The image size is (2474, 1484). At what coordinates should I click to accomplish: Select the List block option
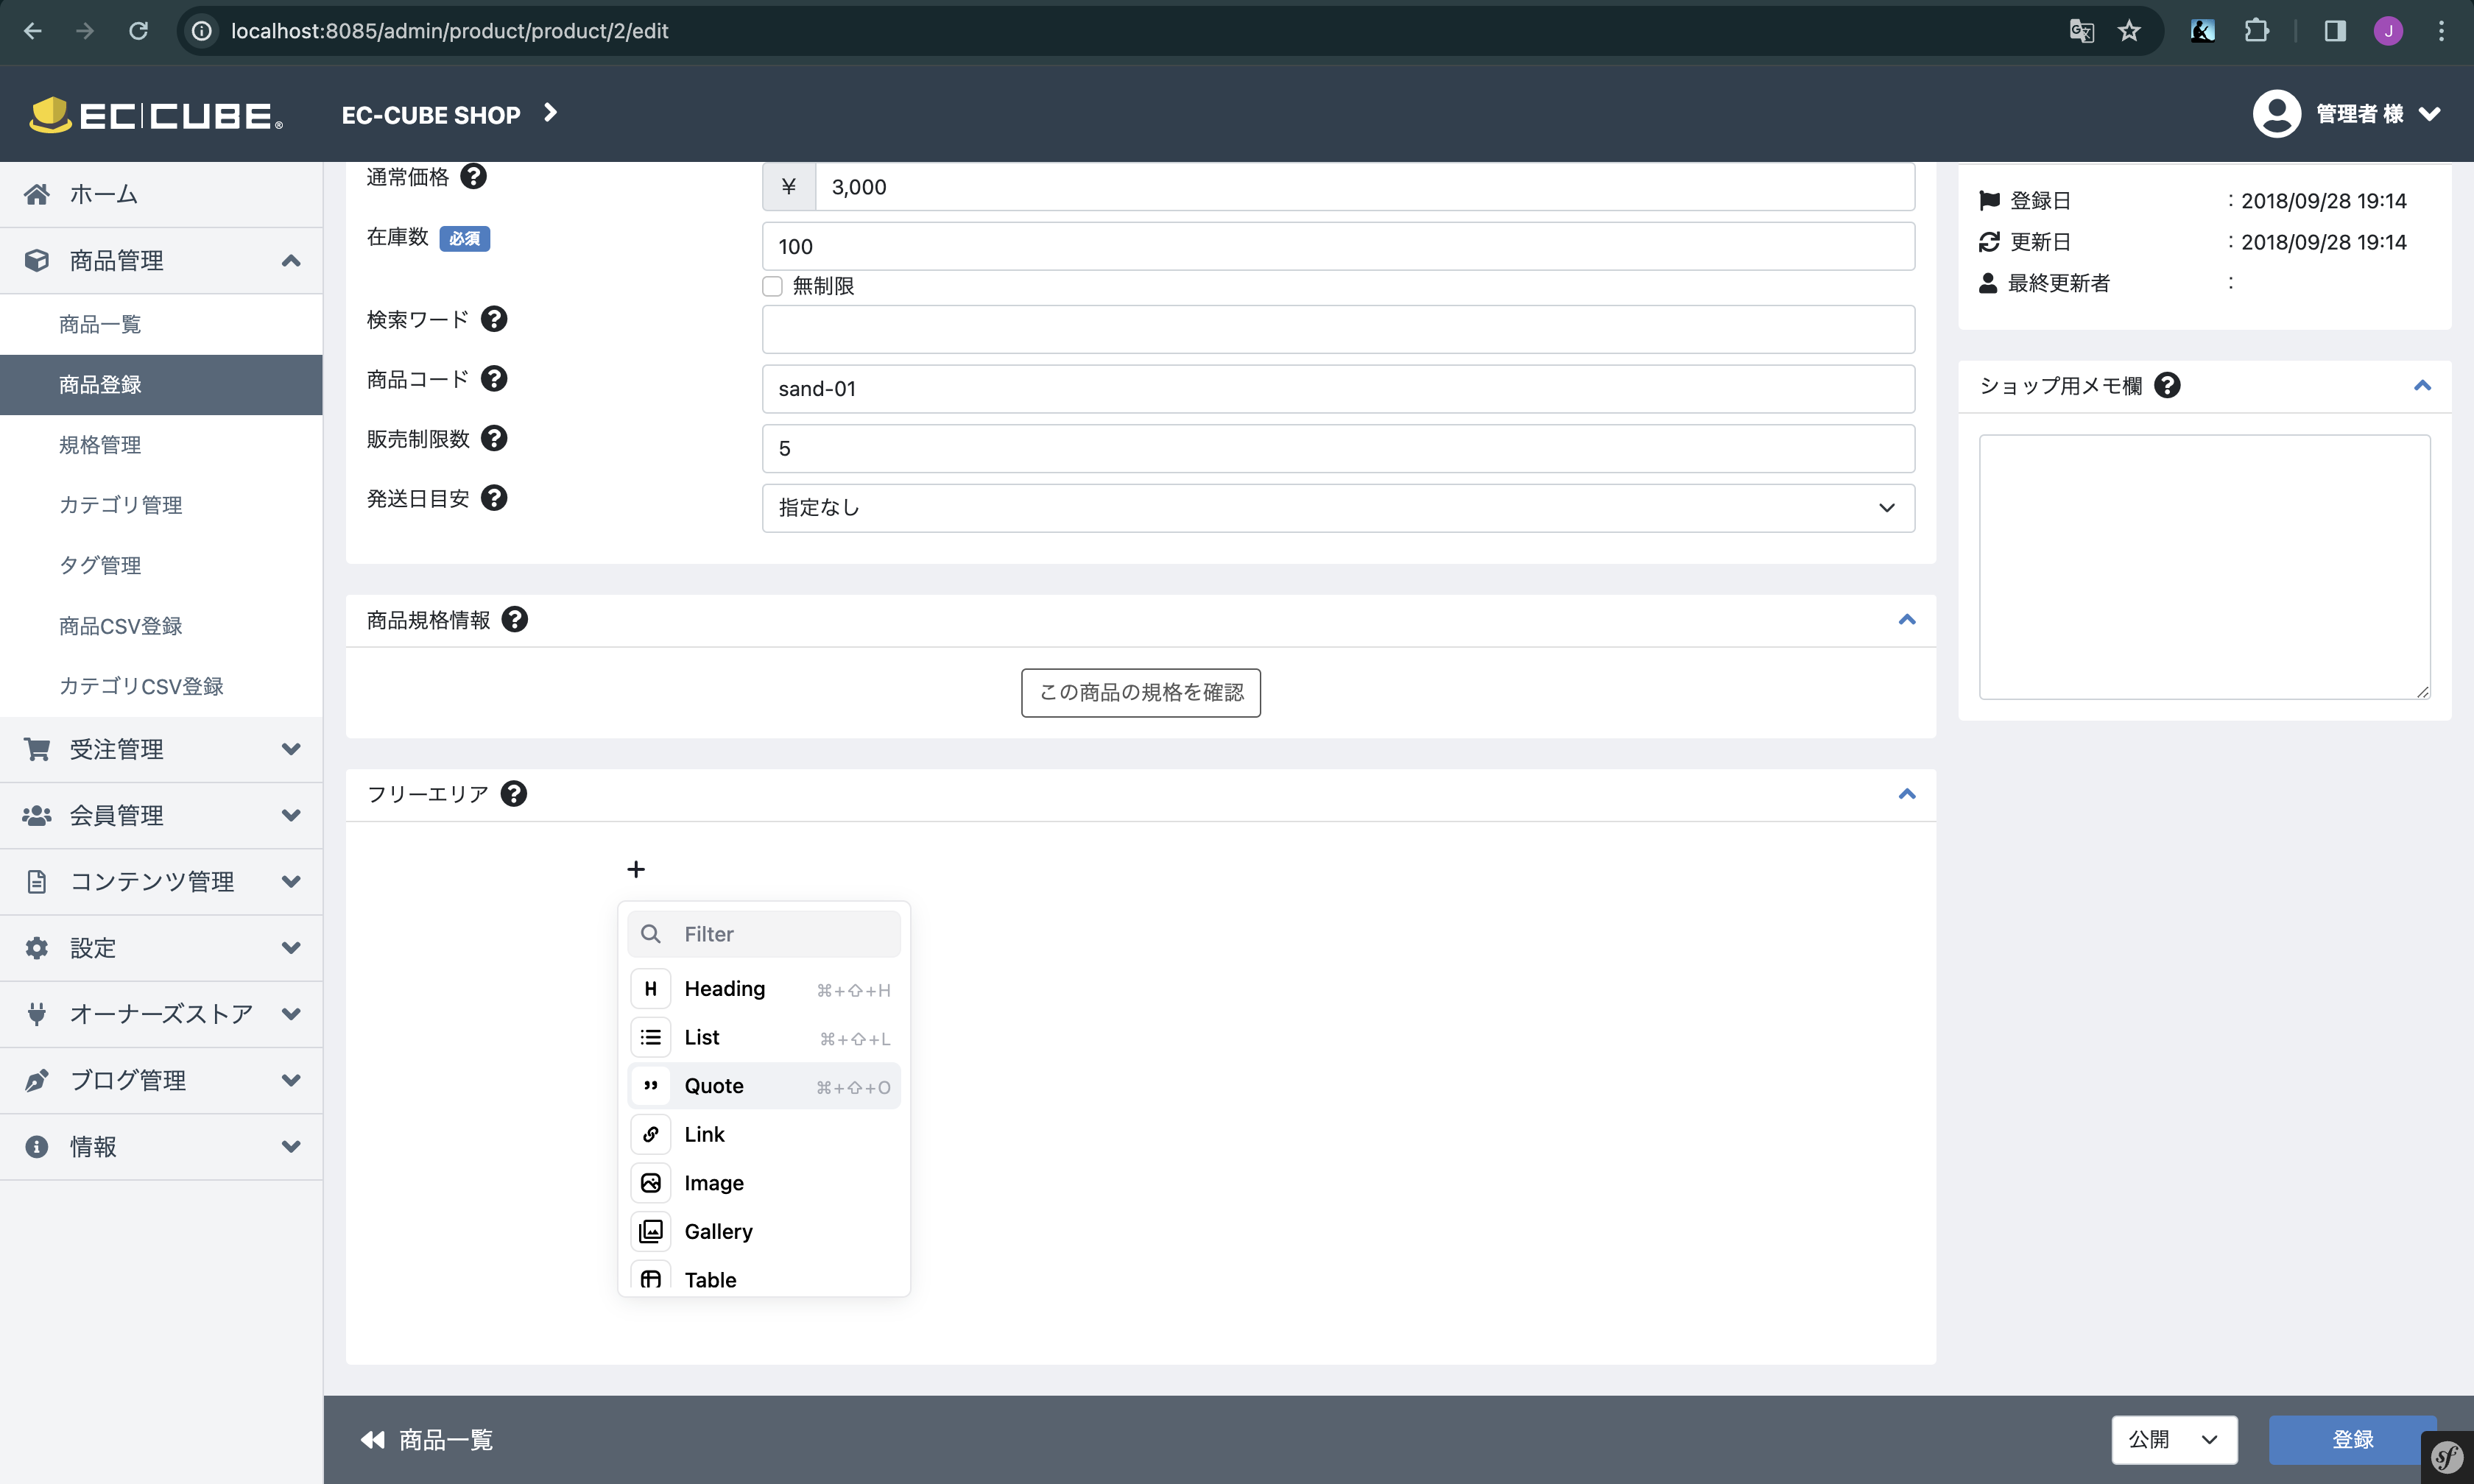[764, 1037]
